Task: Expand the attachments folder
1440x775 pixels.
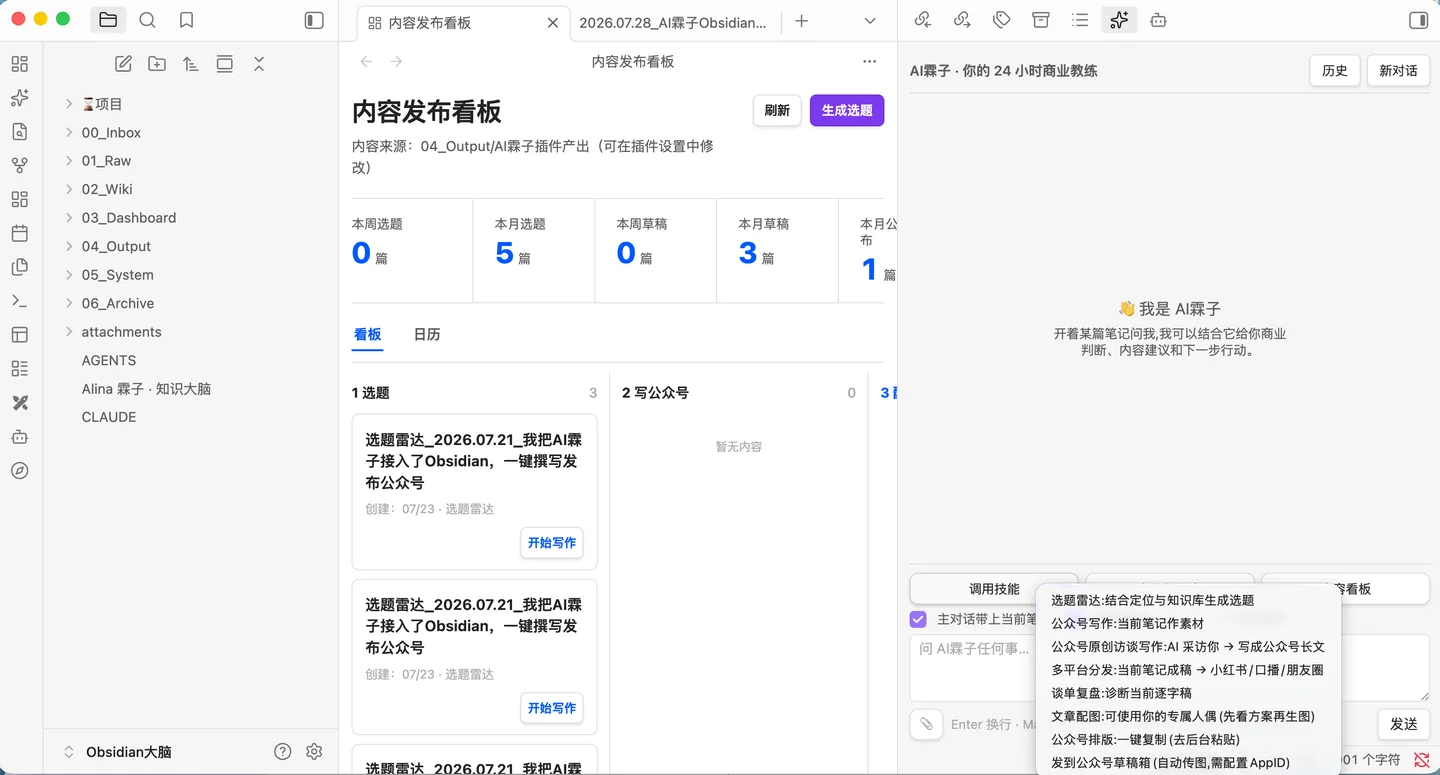Action: click(69, 332)
